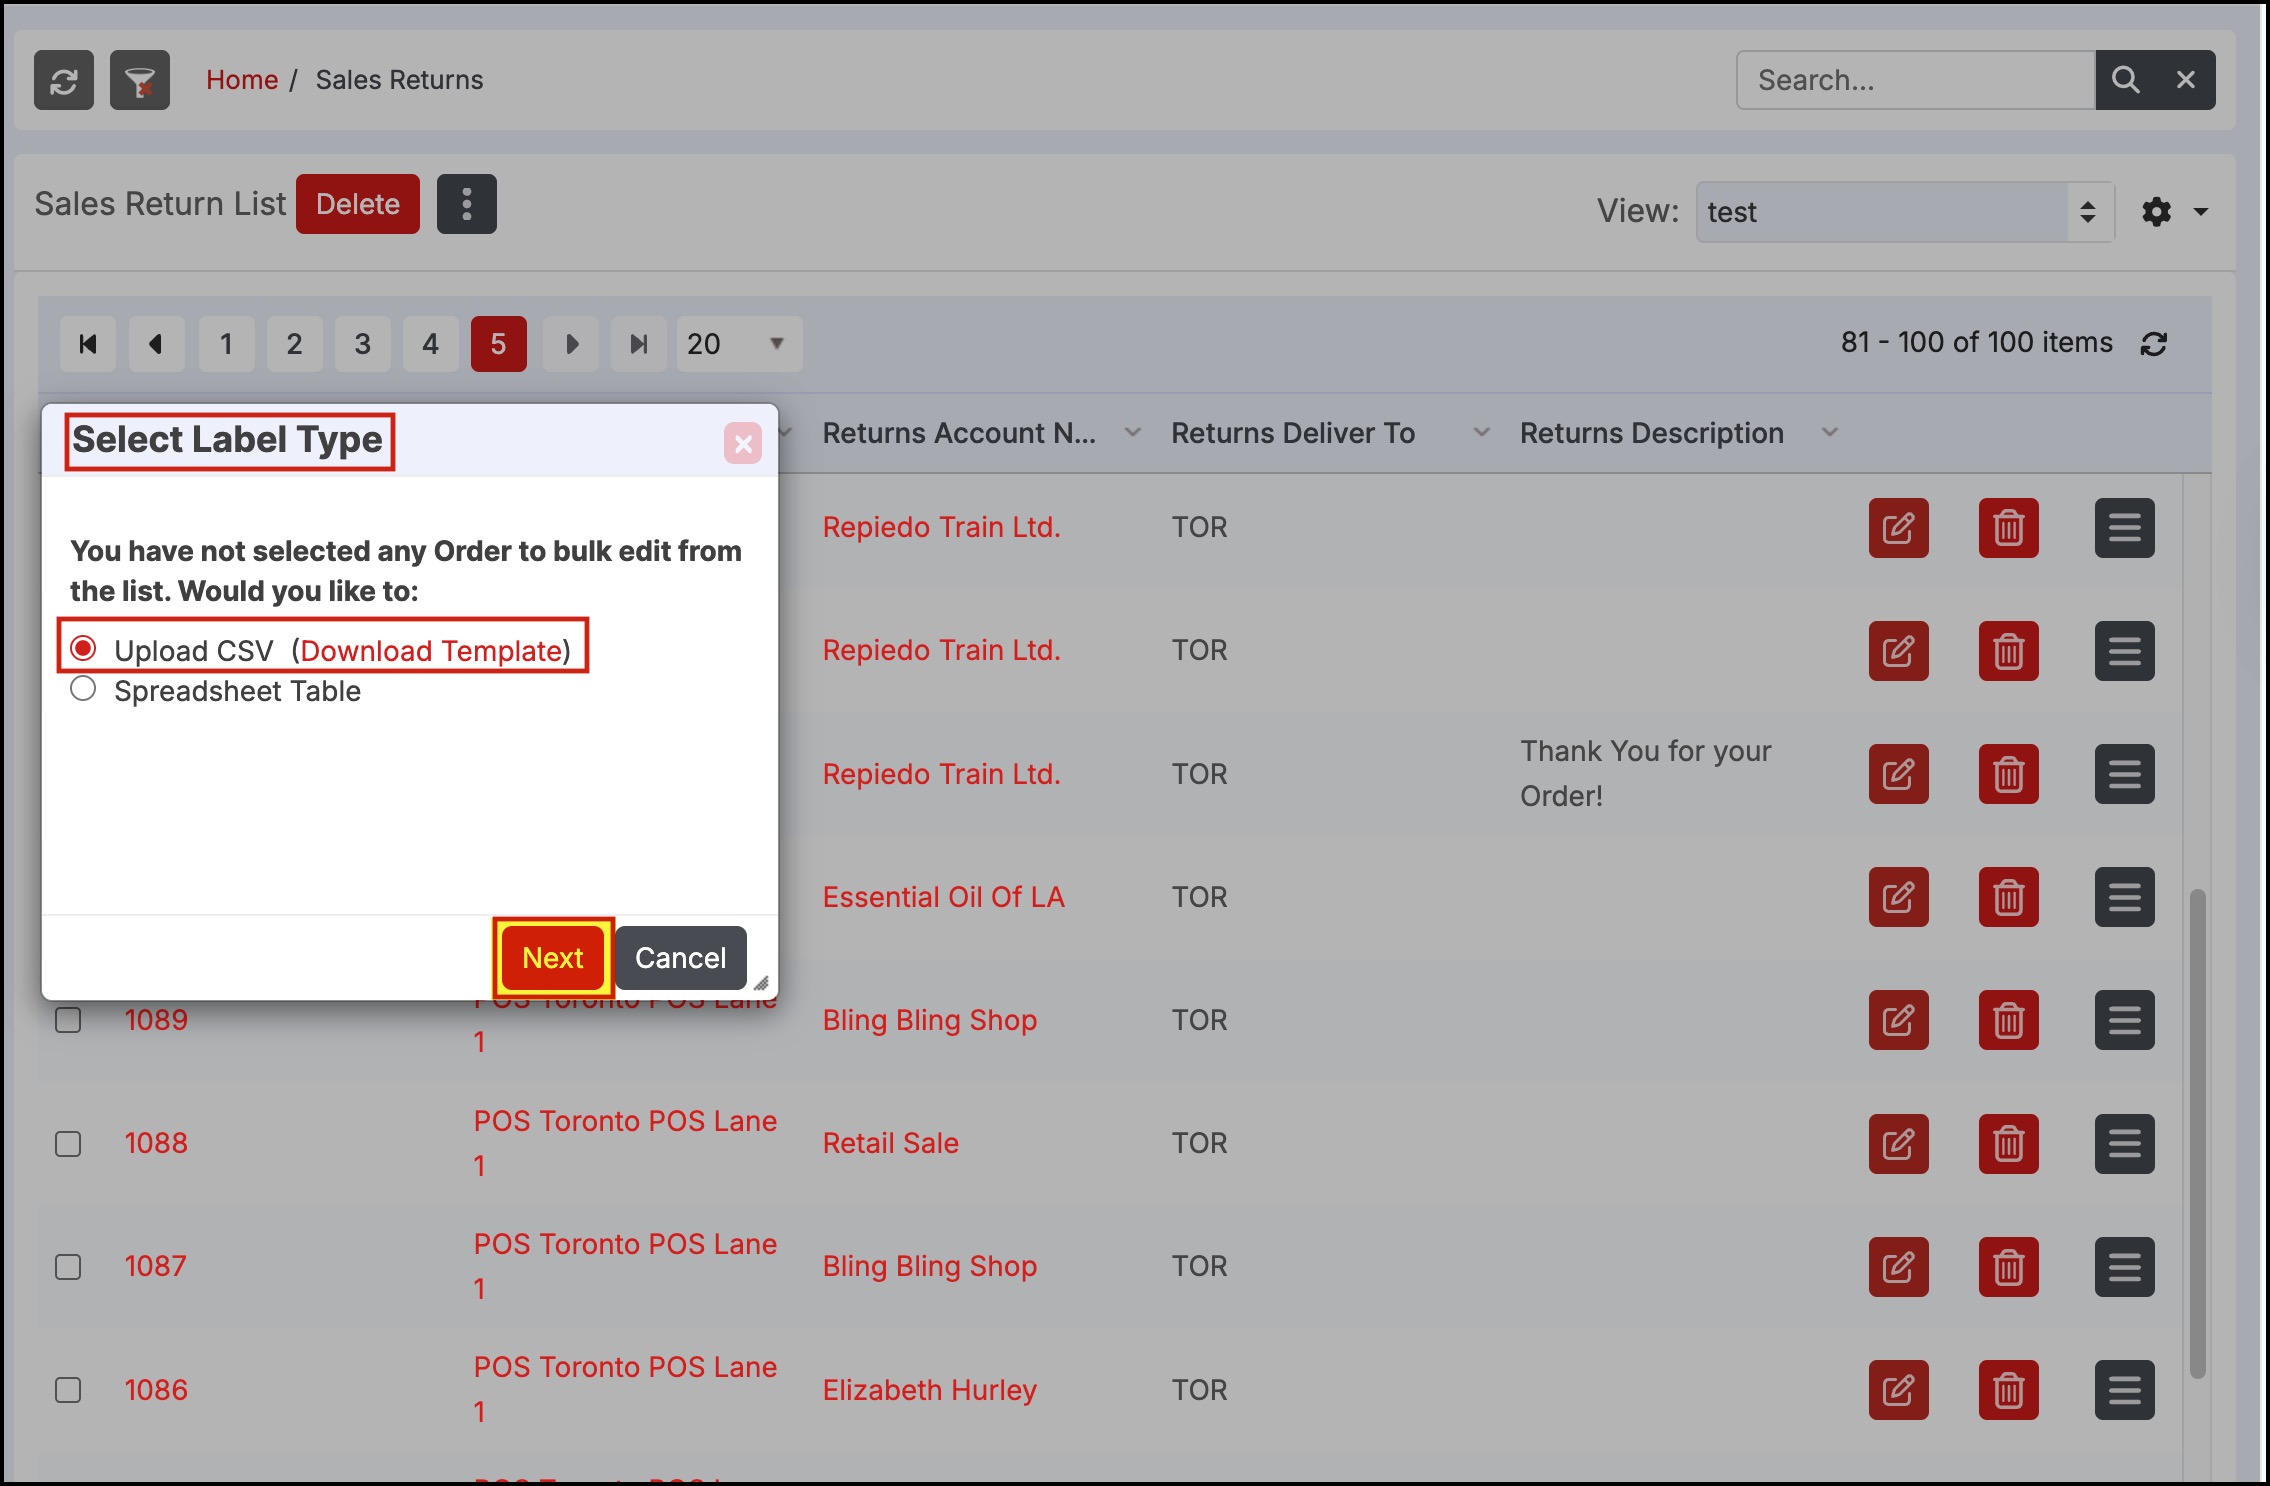Click the refresh icon beside the breadcrumb

(x=64, y=80)
